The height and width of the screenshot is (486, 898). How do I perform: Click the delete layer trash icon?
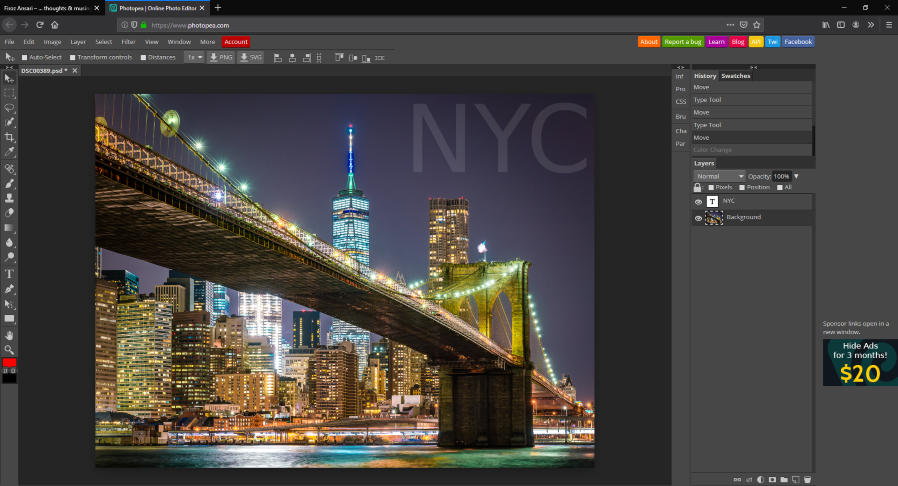click(x=808, y=480)
